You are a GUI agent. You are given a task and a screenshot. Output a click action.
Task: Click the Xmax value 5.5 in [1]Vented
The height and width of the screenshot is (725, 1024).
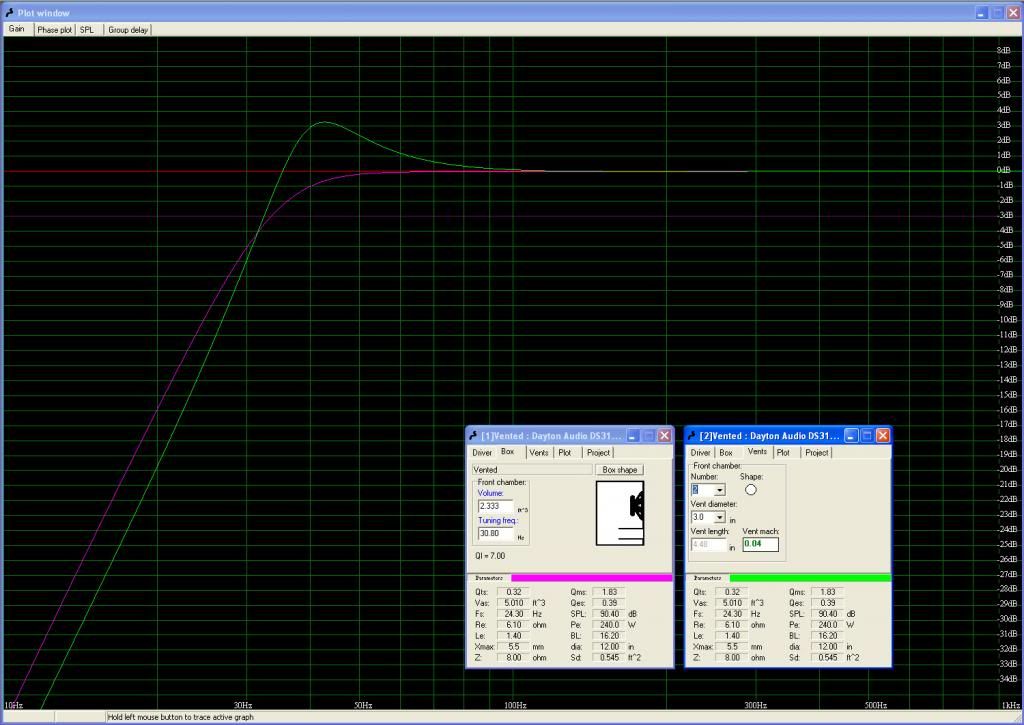(x=513, y=647)
